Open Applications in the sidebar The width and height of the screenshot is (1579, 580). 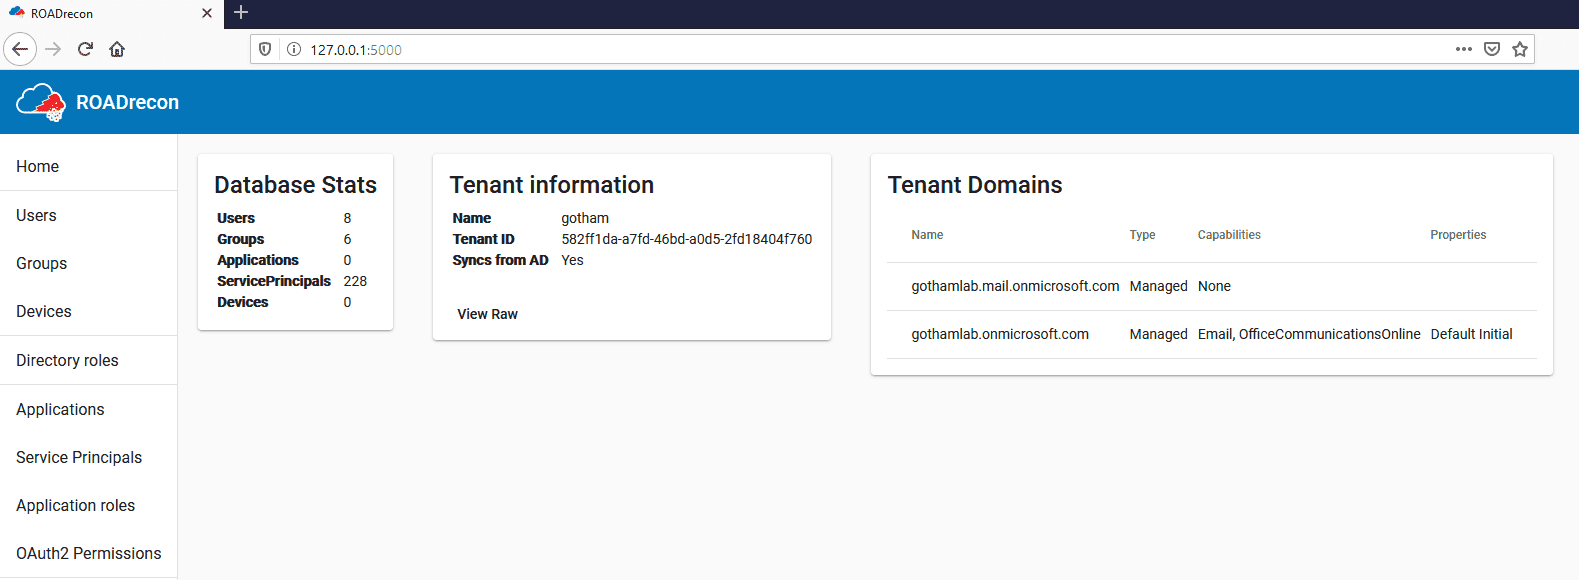point(88,409)
